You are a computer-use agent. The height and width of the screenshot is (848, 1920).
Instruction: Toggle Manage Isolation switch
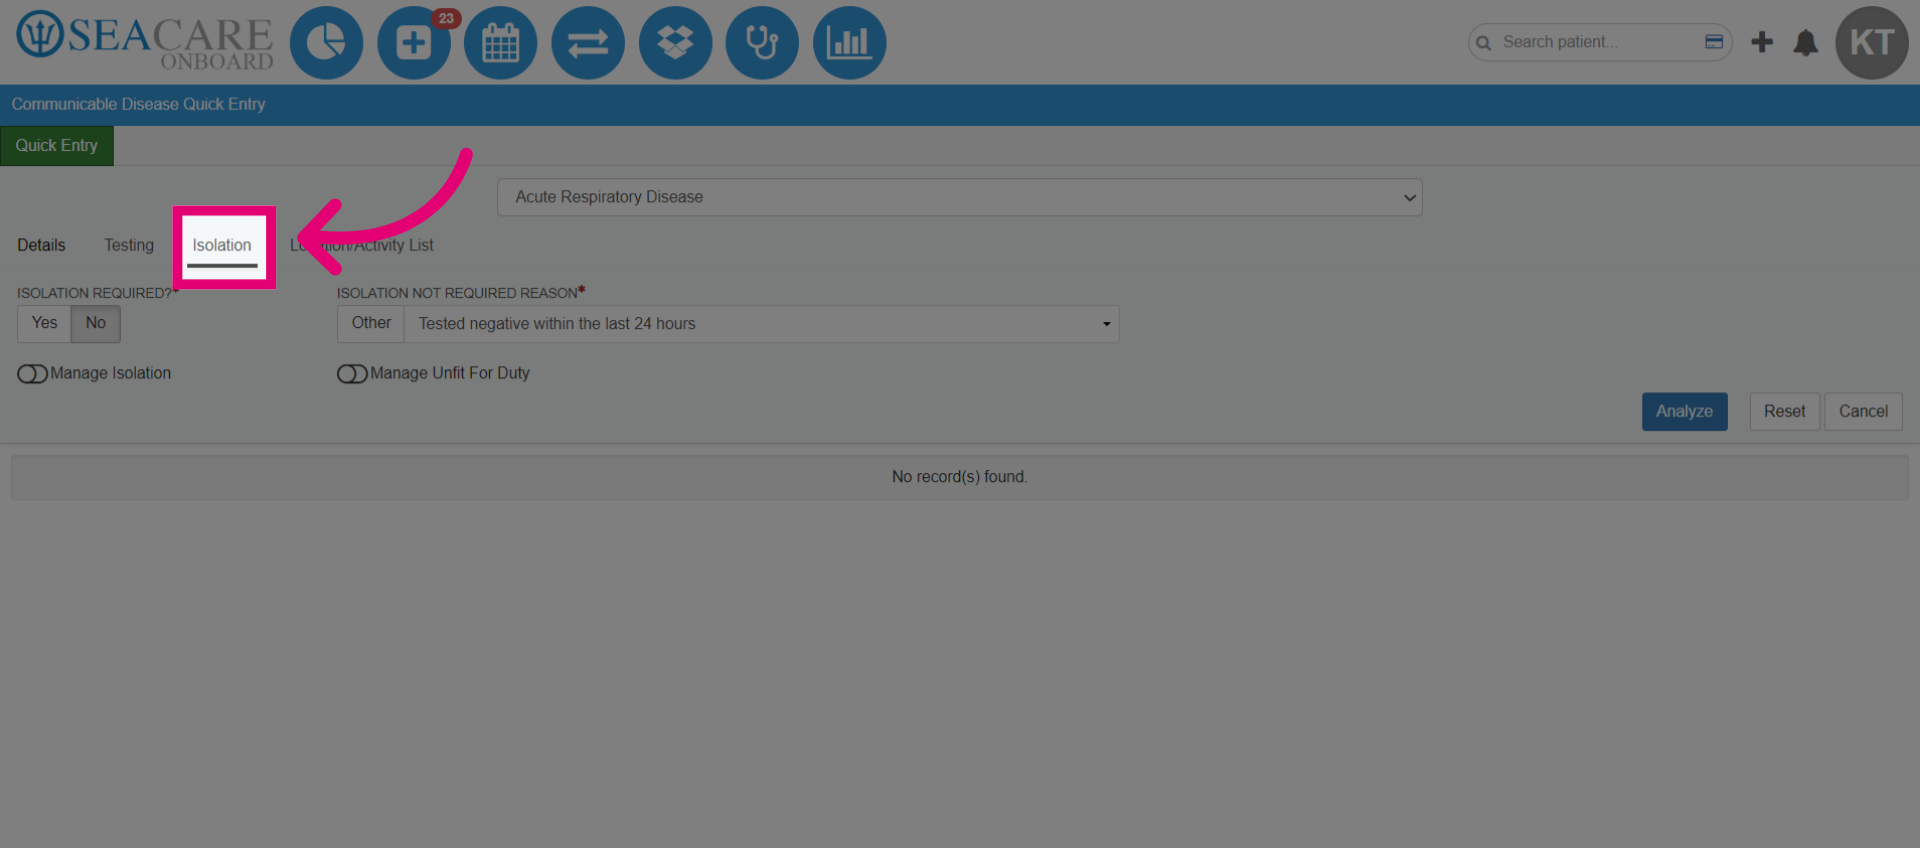click(32, 374)
